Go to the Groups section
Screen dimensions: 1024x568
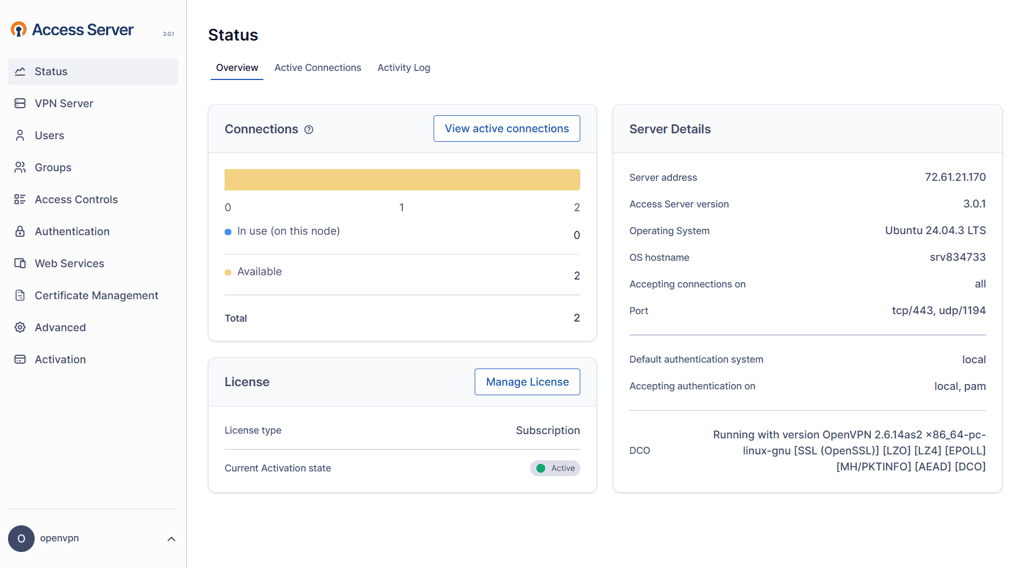(93, 167)
